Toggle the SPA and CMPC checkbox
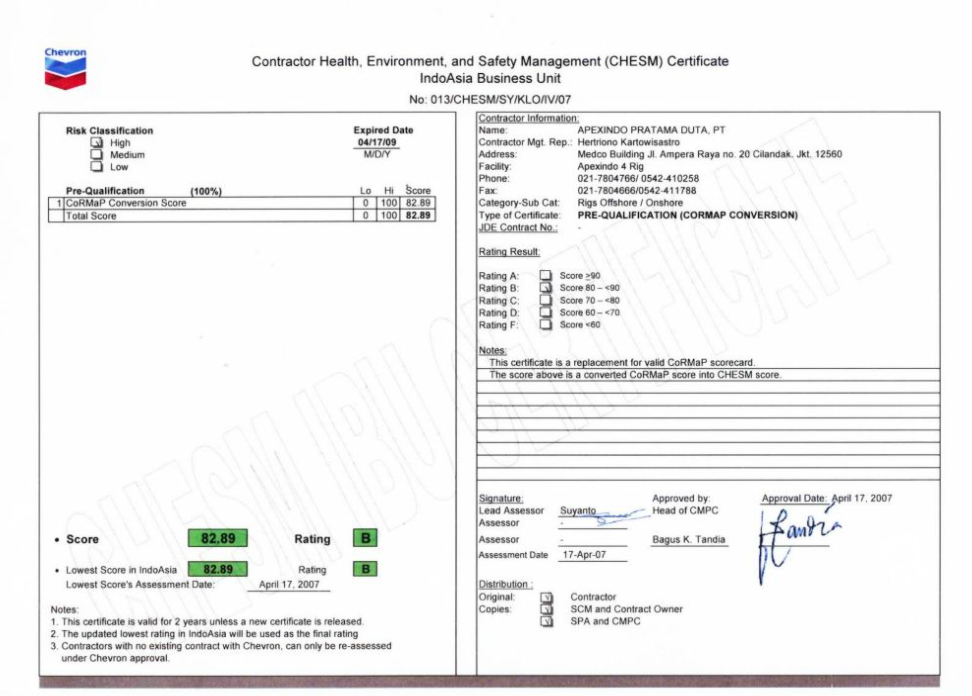The width and height of the screenshot is (972, 696). (547, 621)
